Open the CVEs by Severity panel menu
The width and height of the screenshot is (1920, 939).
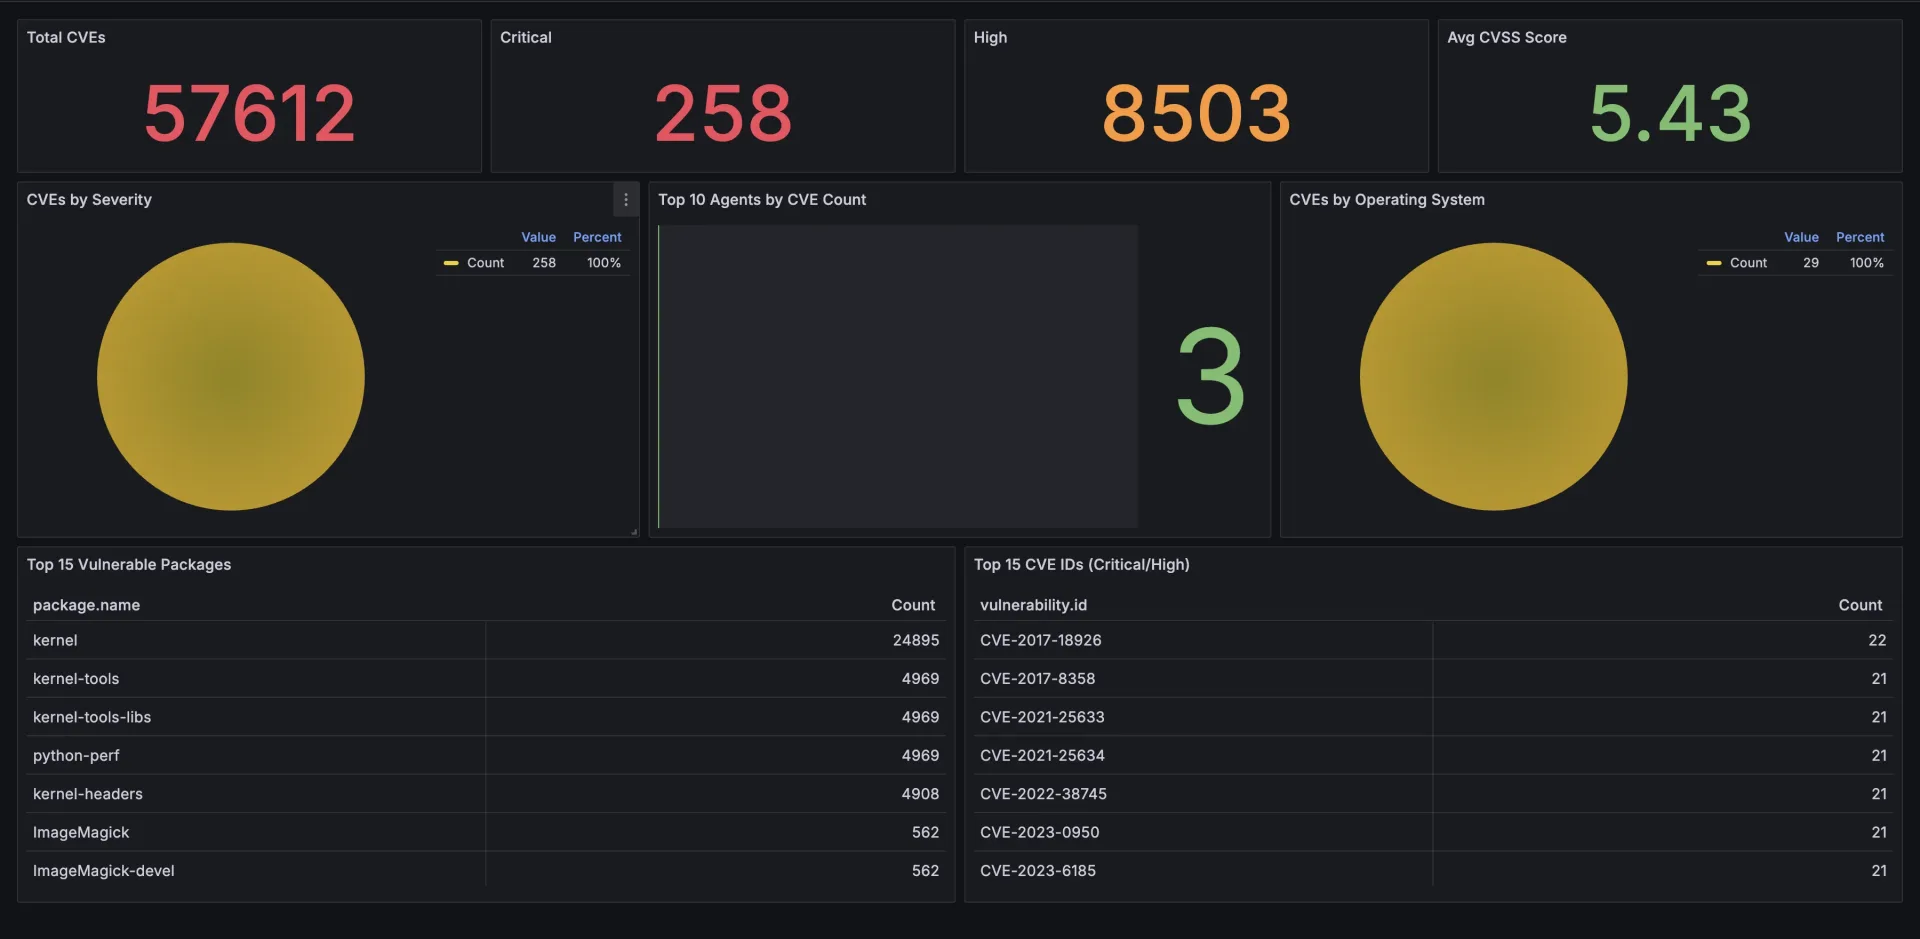click(x=626, y=199)
